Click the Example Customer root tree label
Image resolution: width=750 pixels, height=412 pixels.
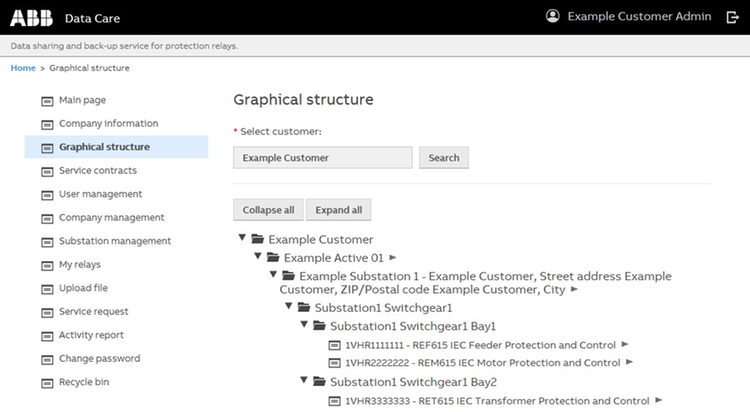pyautogui.click(x=320, y=239)
